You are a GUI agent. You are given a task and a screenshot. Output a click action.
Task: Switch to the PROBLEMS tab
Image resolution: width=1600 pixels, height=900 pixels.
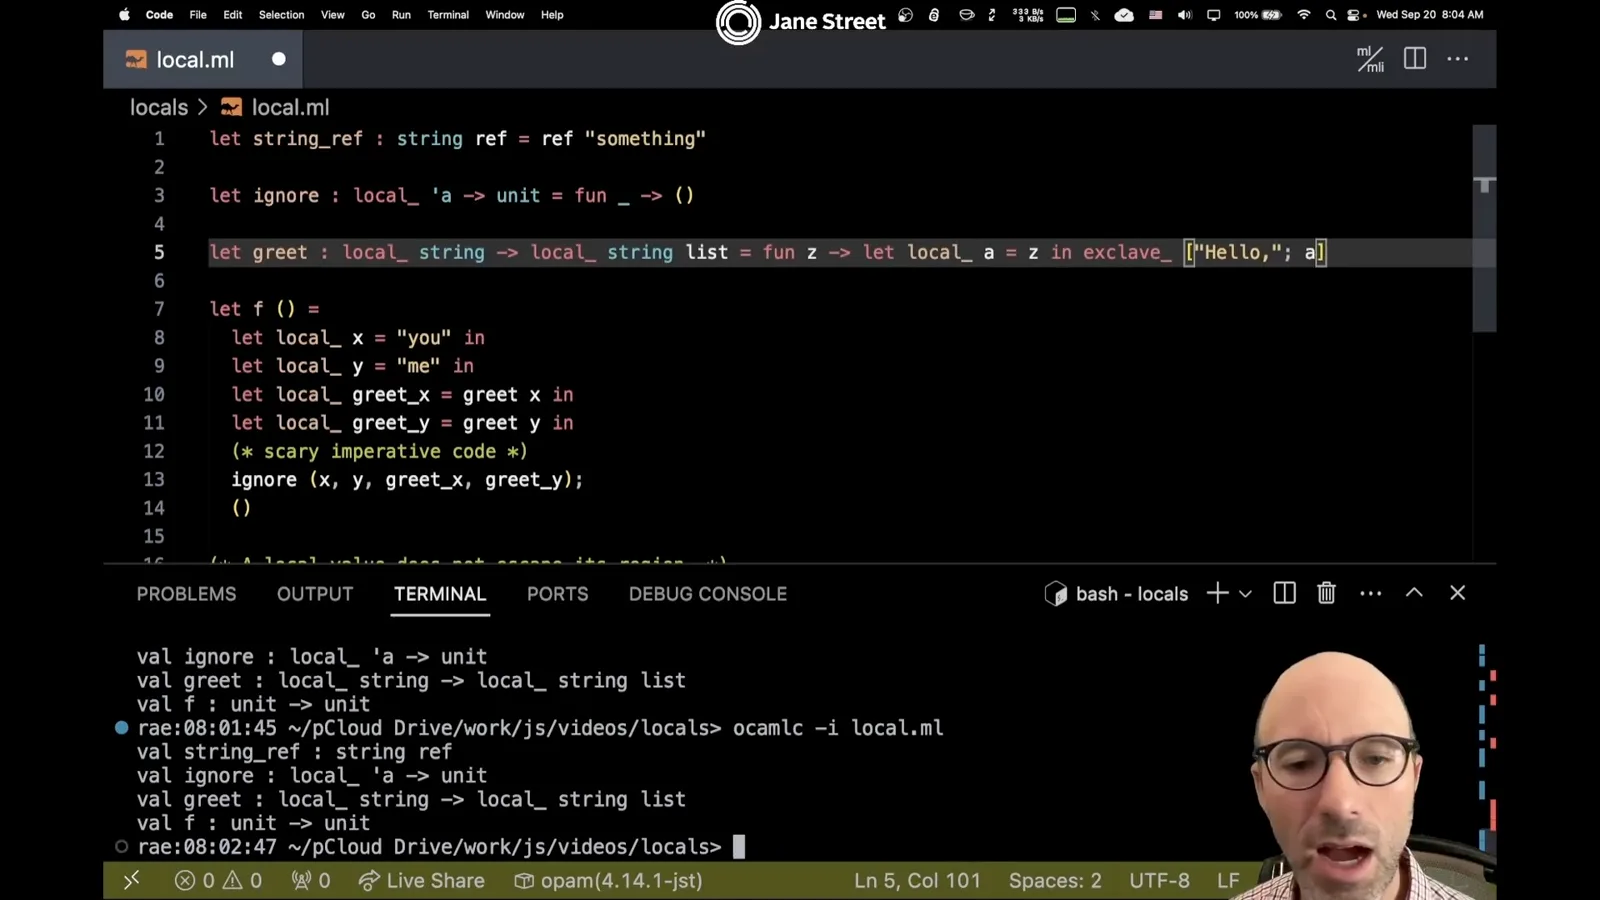pyautogui.click(x=187, y=594)
